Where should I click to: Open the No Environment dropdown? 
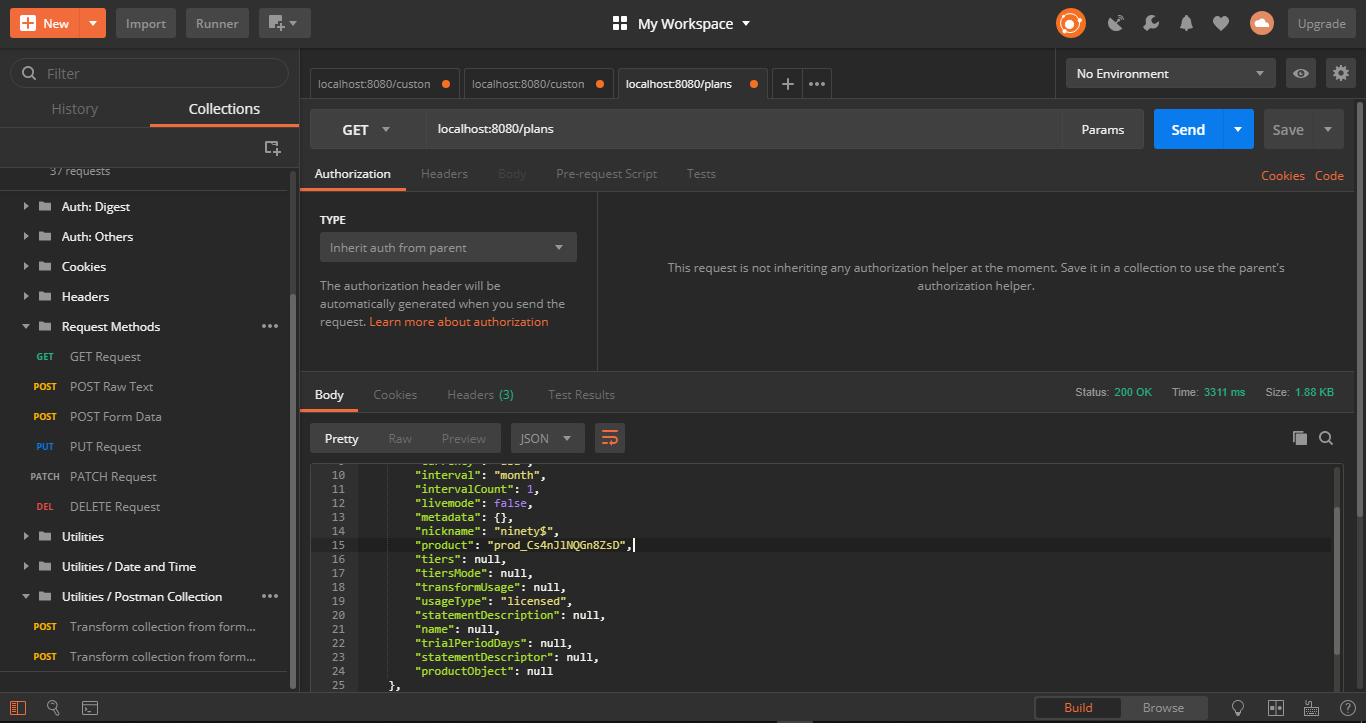point(1171,73)
